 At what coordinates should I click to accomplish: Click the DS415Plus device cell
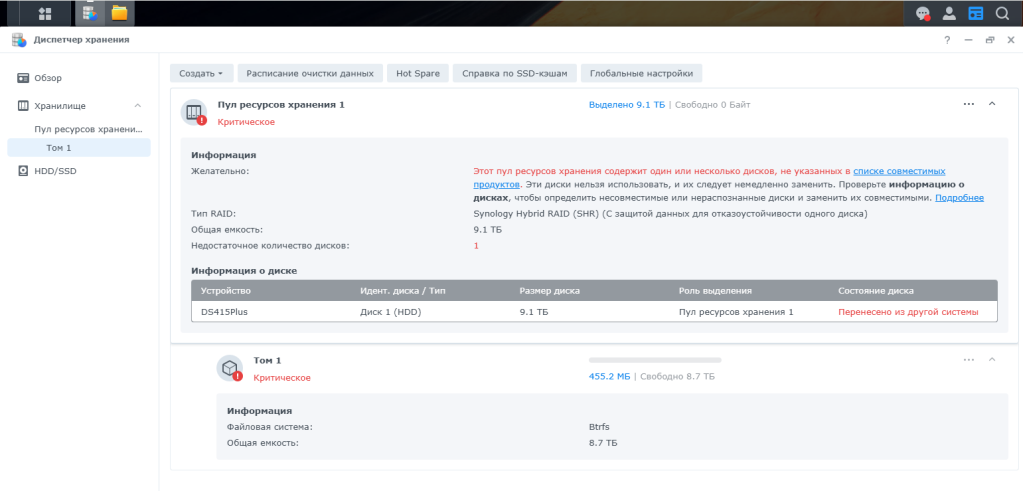[224, 312]
